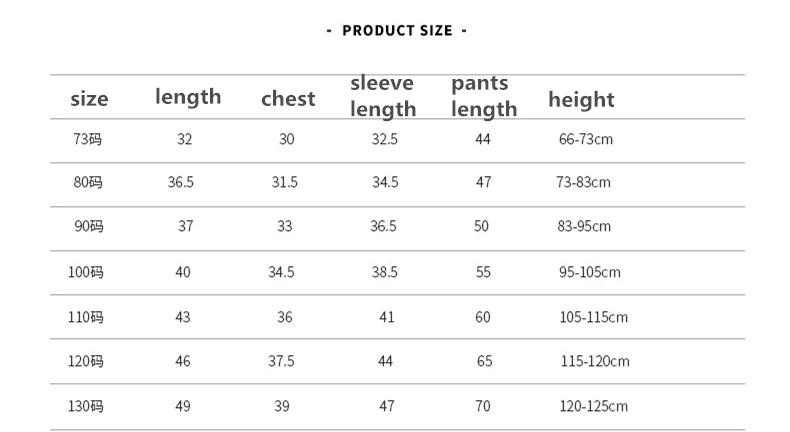
Task: Click the size column header
Action: (x=89, y=99)
